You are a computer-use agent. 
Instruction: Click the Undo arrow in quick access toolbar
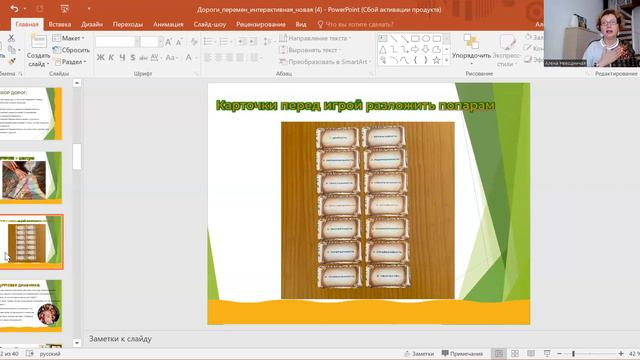pyautogui.click(x=14, y=9)
